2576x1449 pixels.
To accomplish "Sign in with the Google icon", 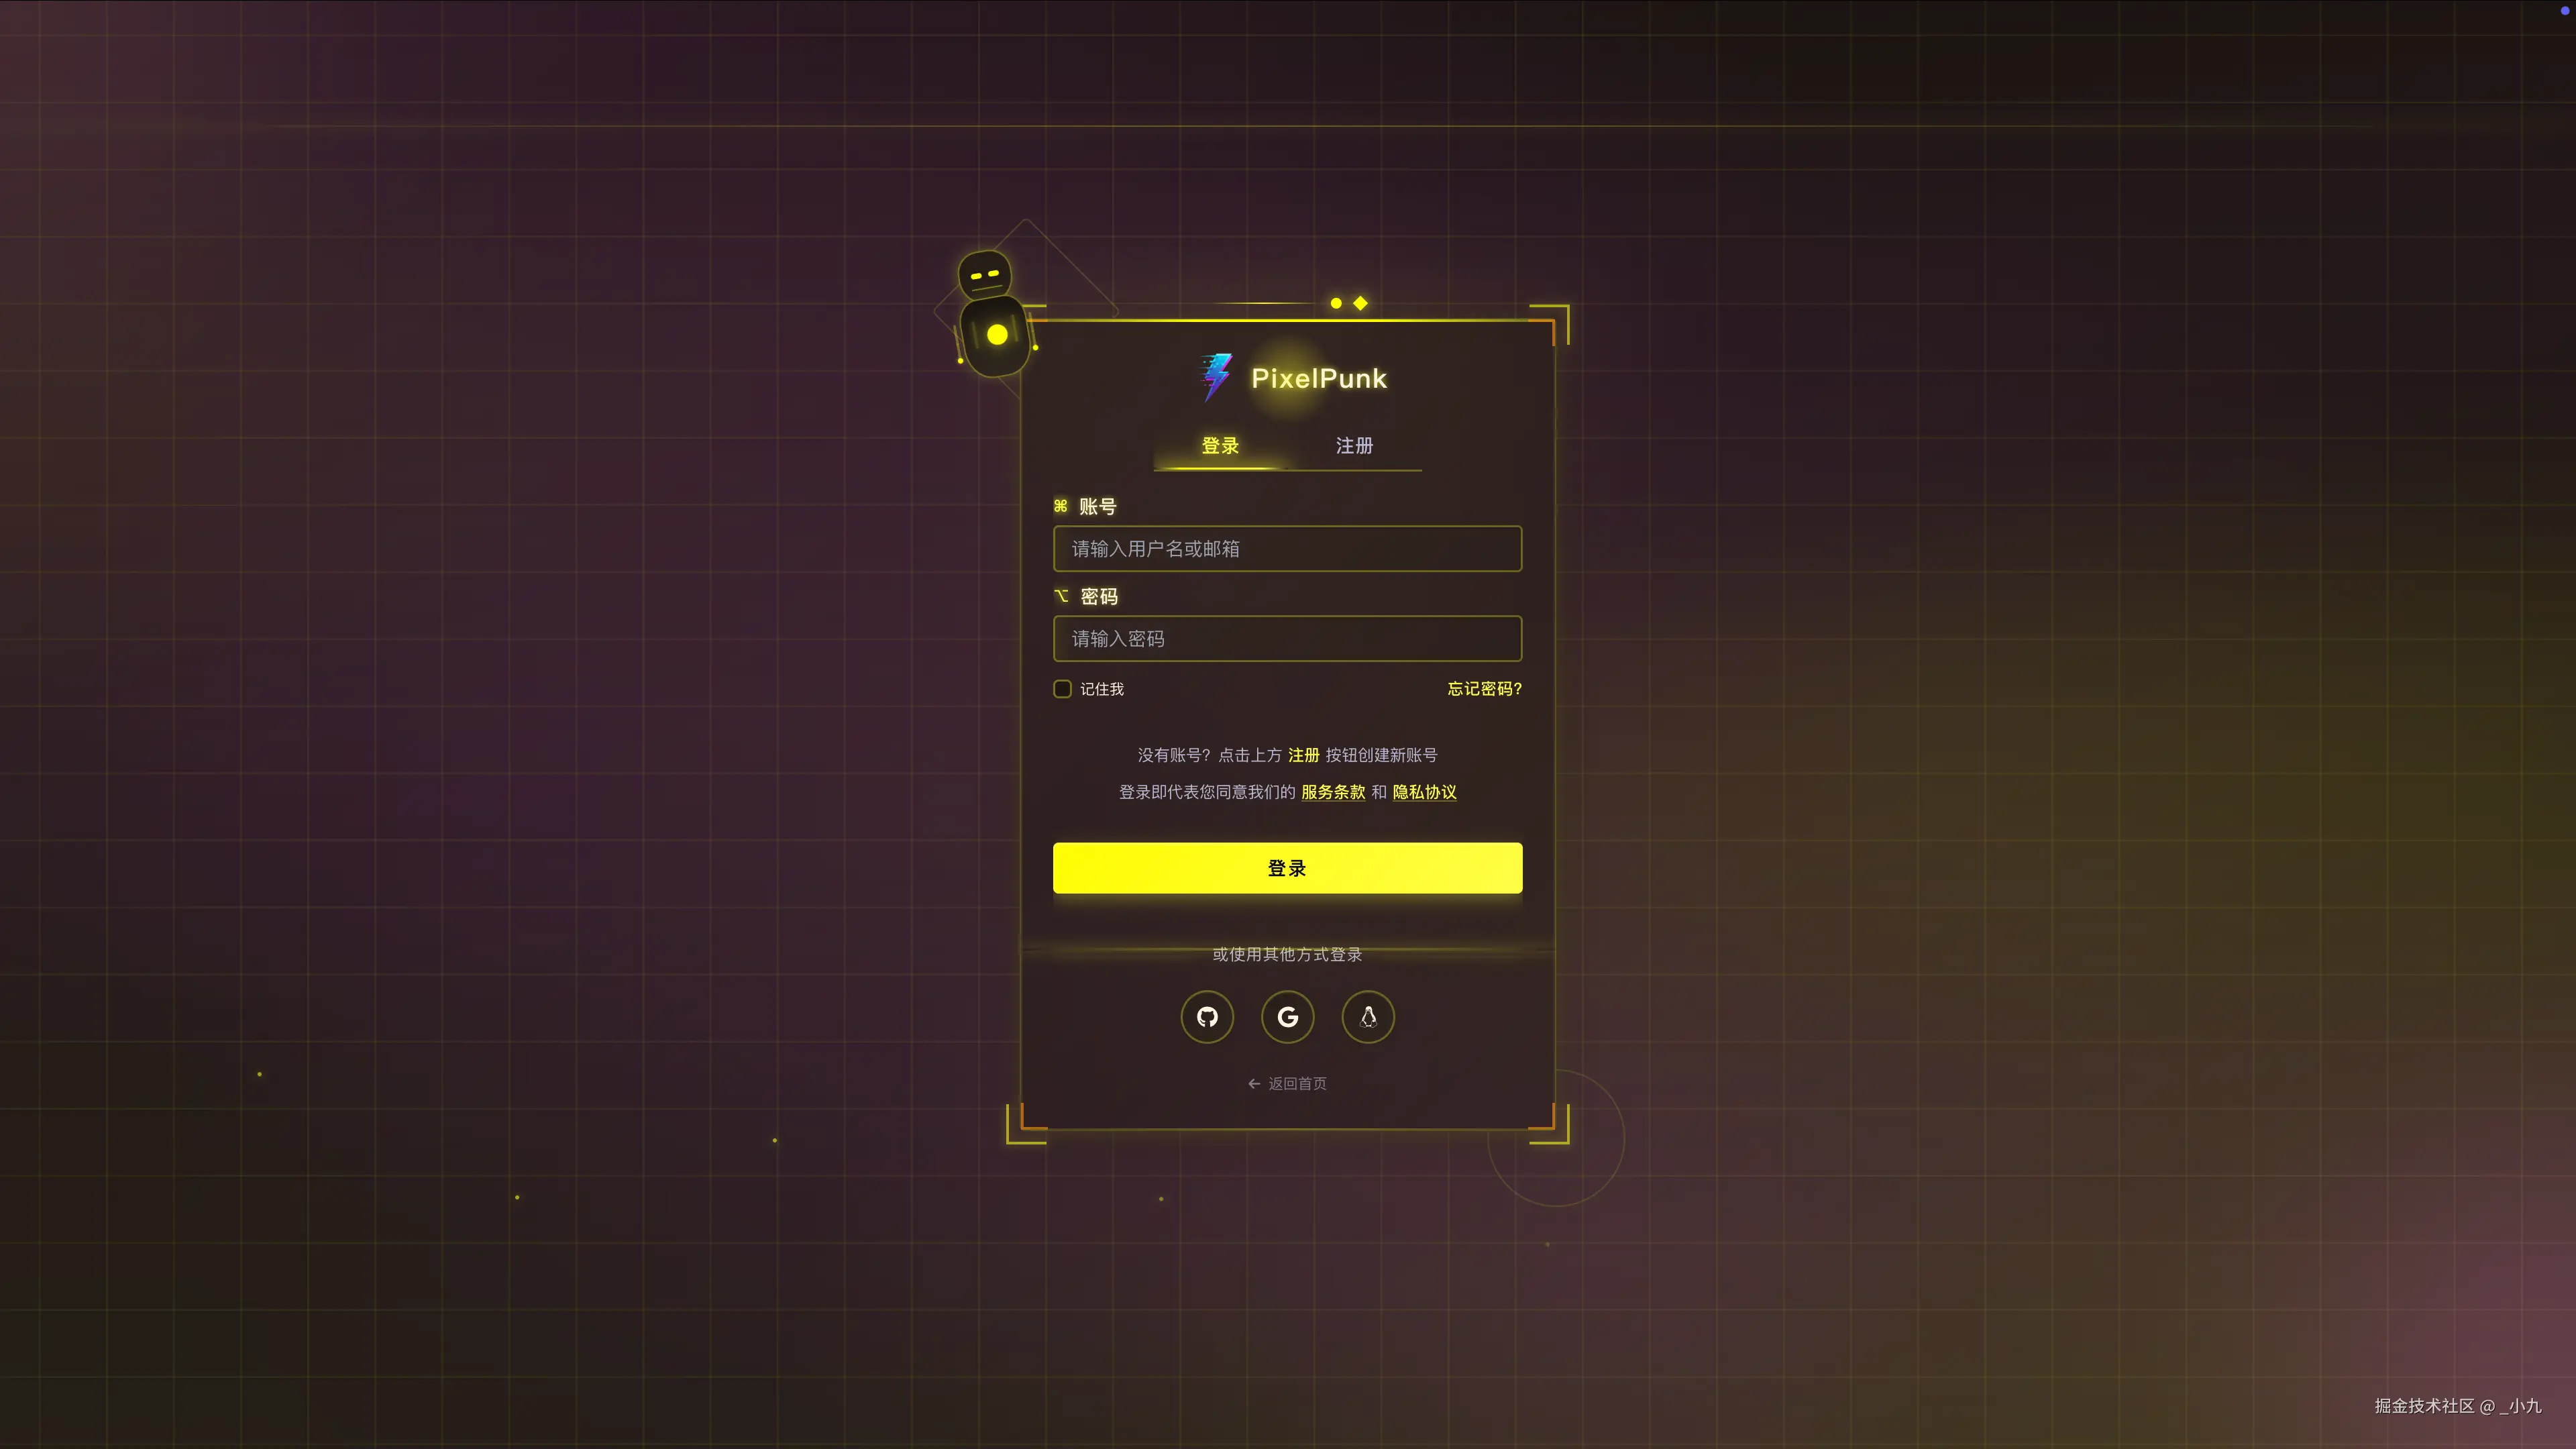I will [x=1288, y=1017].
